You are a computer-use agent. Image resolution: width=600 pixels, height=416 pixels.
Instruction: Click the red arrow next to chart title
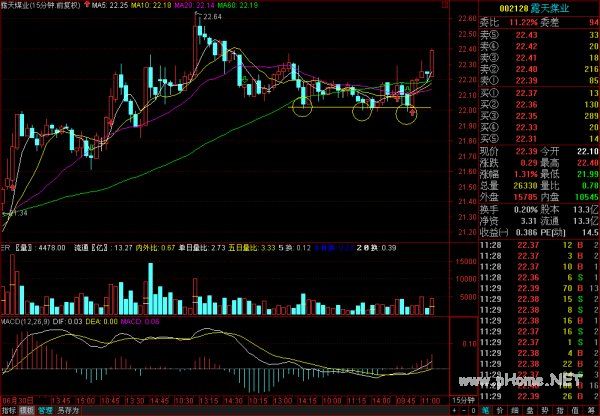pyautogui.click(x=87, y=5)
